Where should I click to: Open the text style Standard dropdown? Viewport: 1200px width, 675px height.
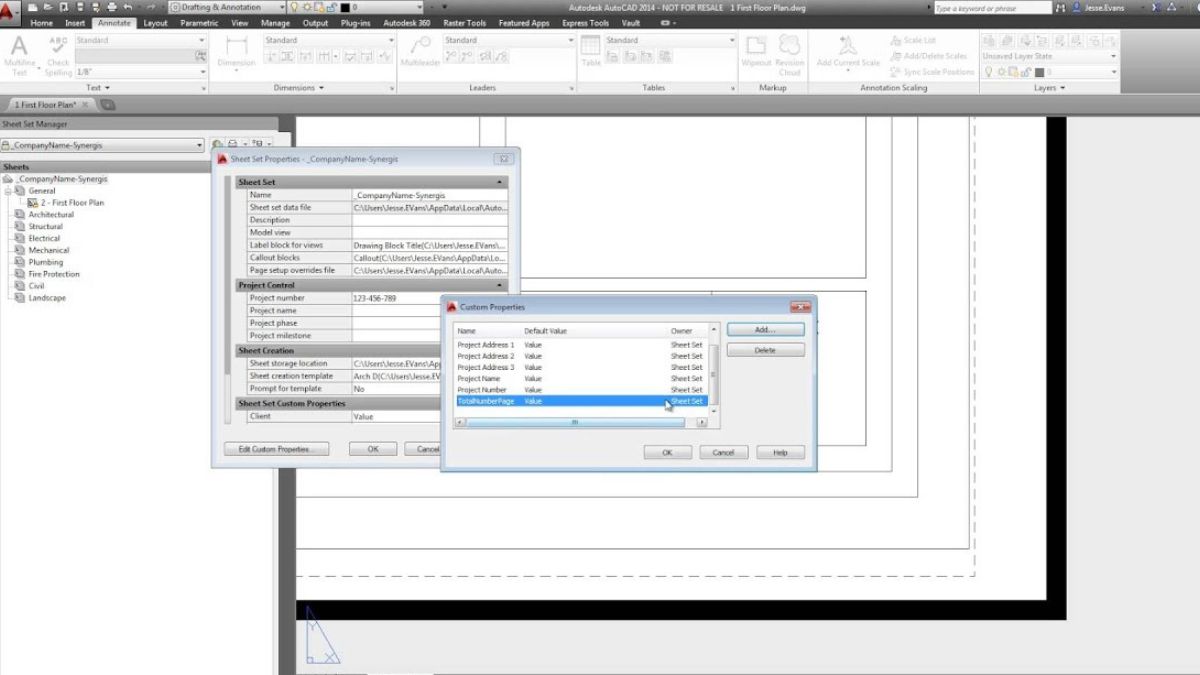click(x=141, y=41)
